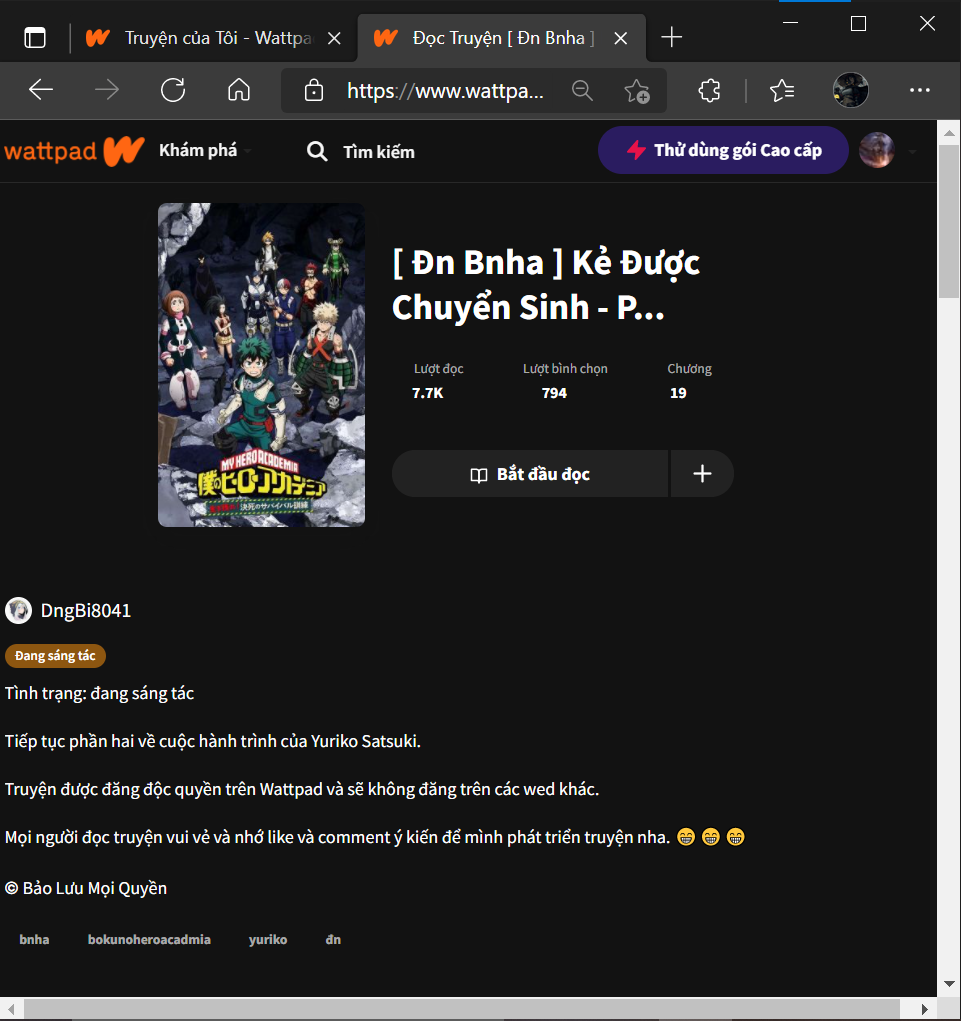The image size is (961, 1021).
Task: Switch to the 'Truyện của Tôi - Wattpad' tab
Action: coord(214,38)
